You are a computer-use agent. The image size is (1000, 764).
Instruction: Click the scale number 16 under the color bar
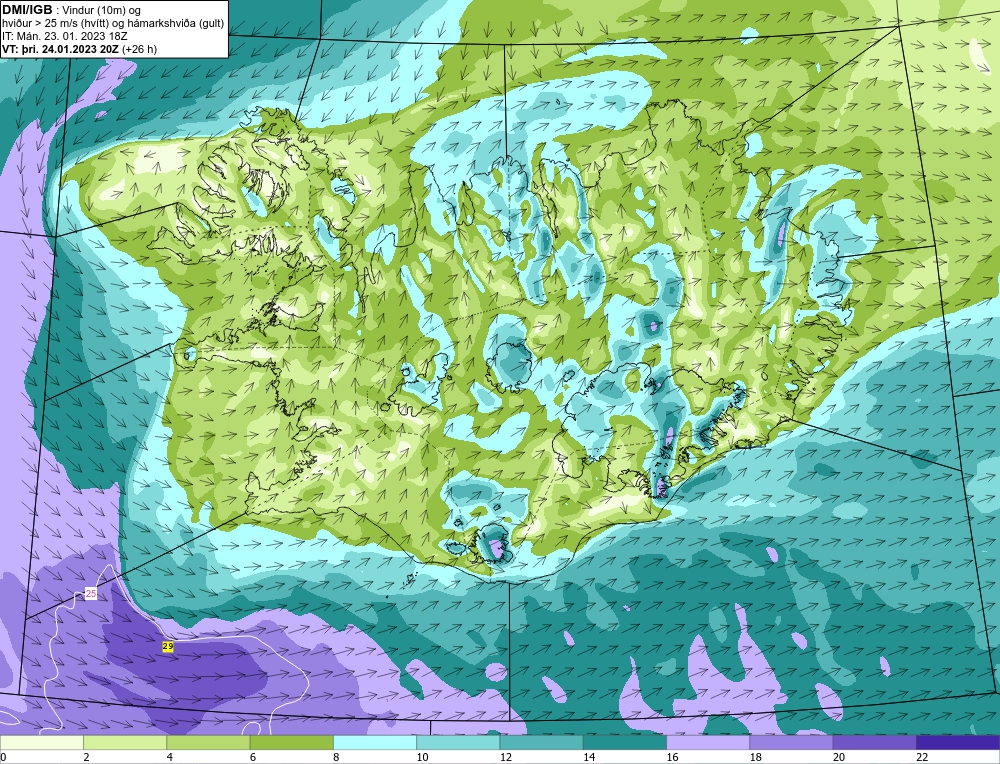(672, 757)
